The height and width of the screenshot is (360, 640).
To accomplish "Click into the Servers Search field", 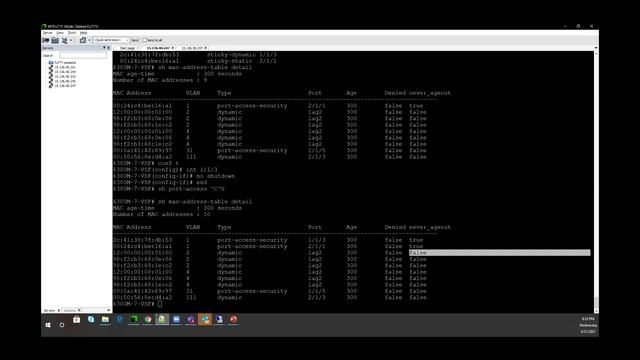I will (83, 55).
